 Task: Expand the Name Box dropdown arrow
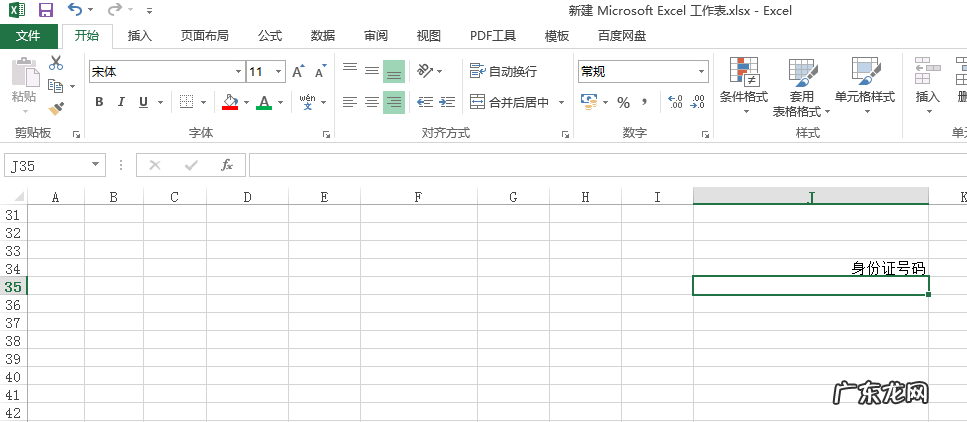tap(96, 165)
